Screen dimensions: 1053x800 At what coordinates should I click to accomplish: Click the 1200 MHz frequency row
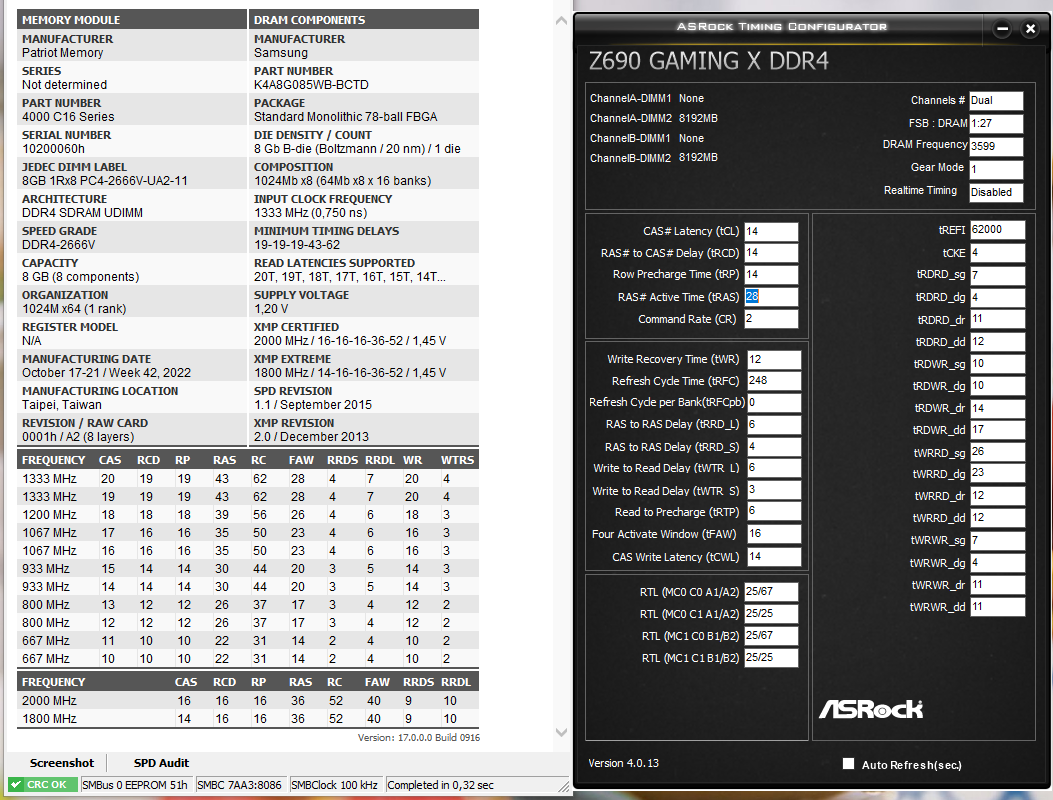(x=248, y=515)
